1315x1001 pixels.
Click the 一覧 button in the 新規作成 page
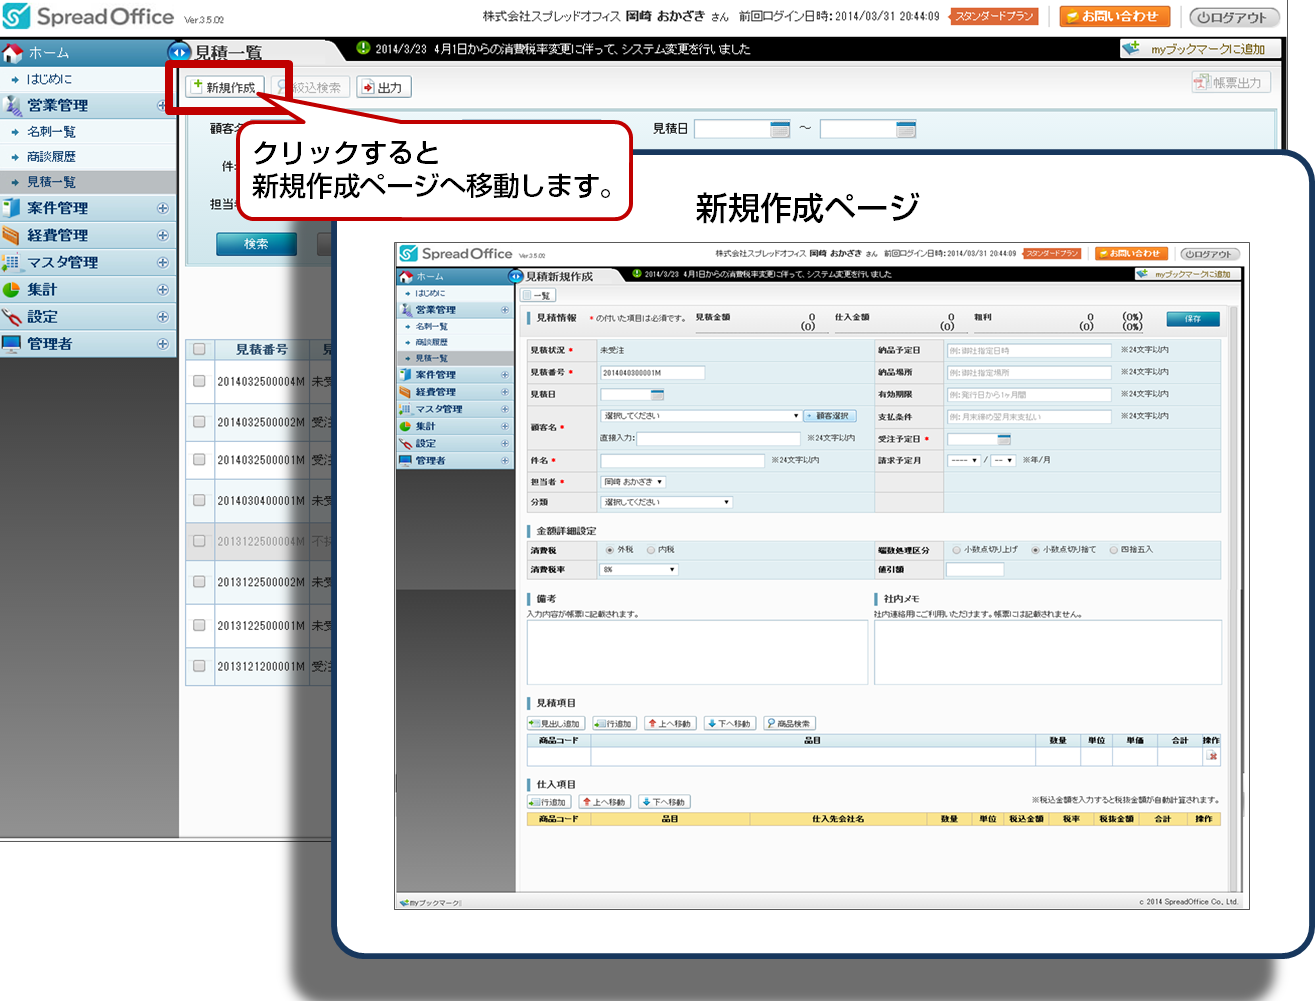(537, 296)
